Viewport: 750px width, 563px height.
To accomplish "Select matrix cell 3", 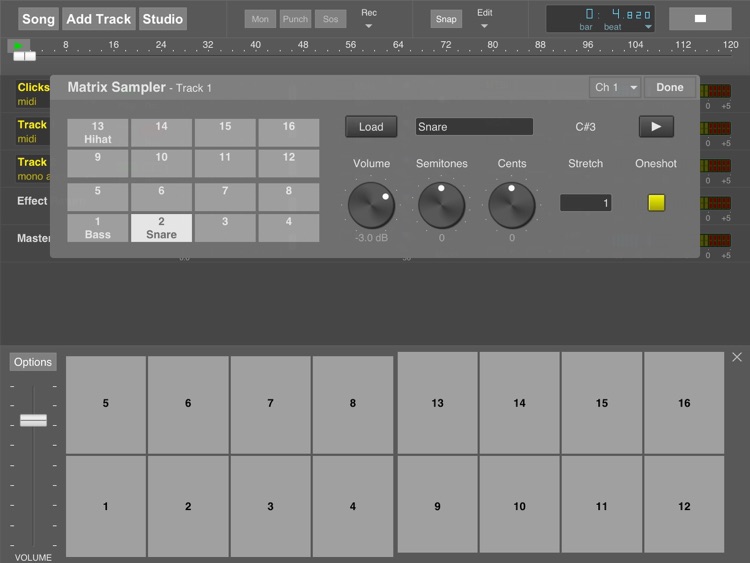I will [x=225, y=228].
